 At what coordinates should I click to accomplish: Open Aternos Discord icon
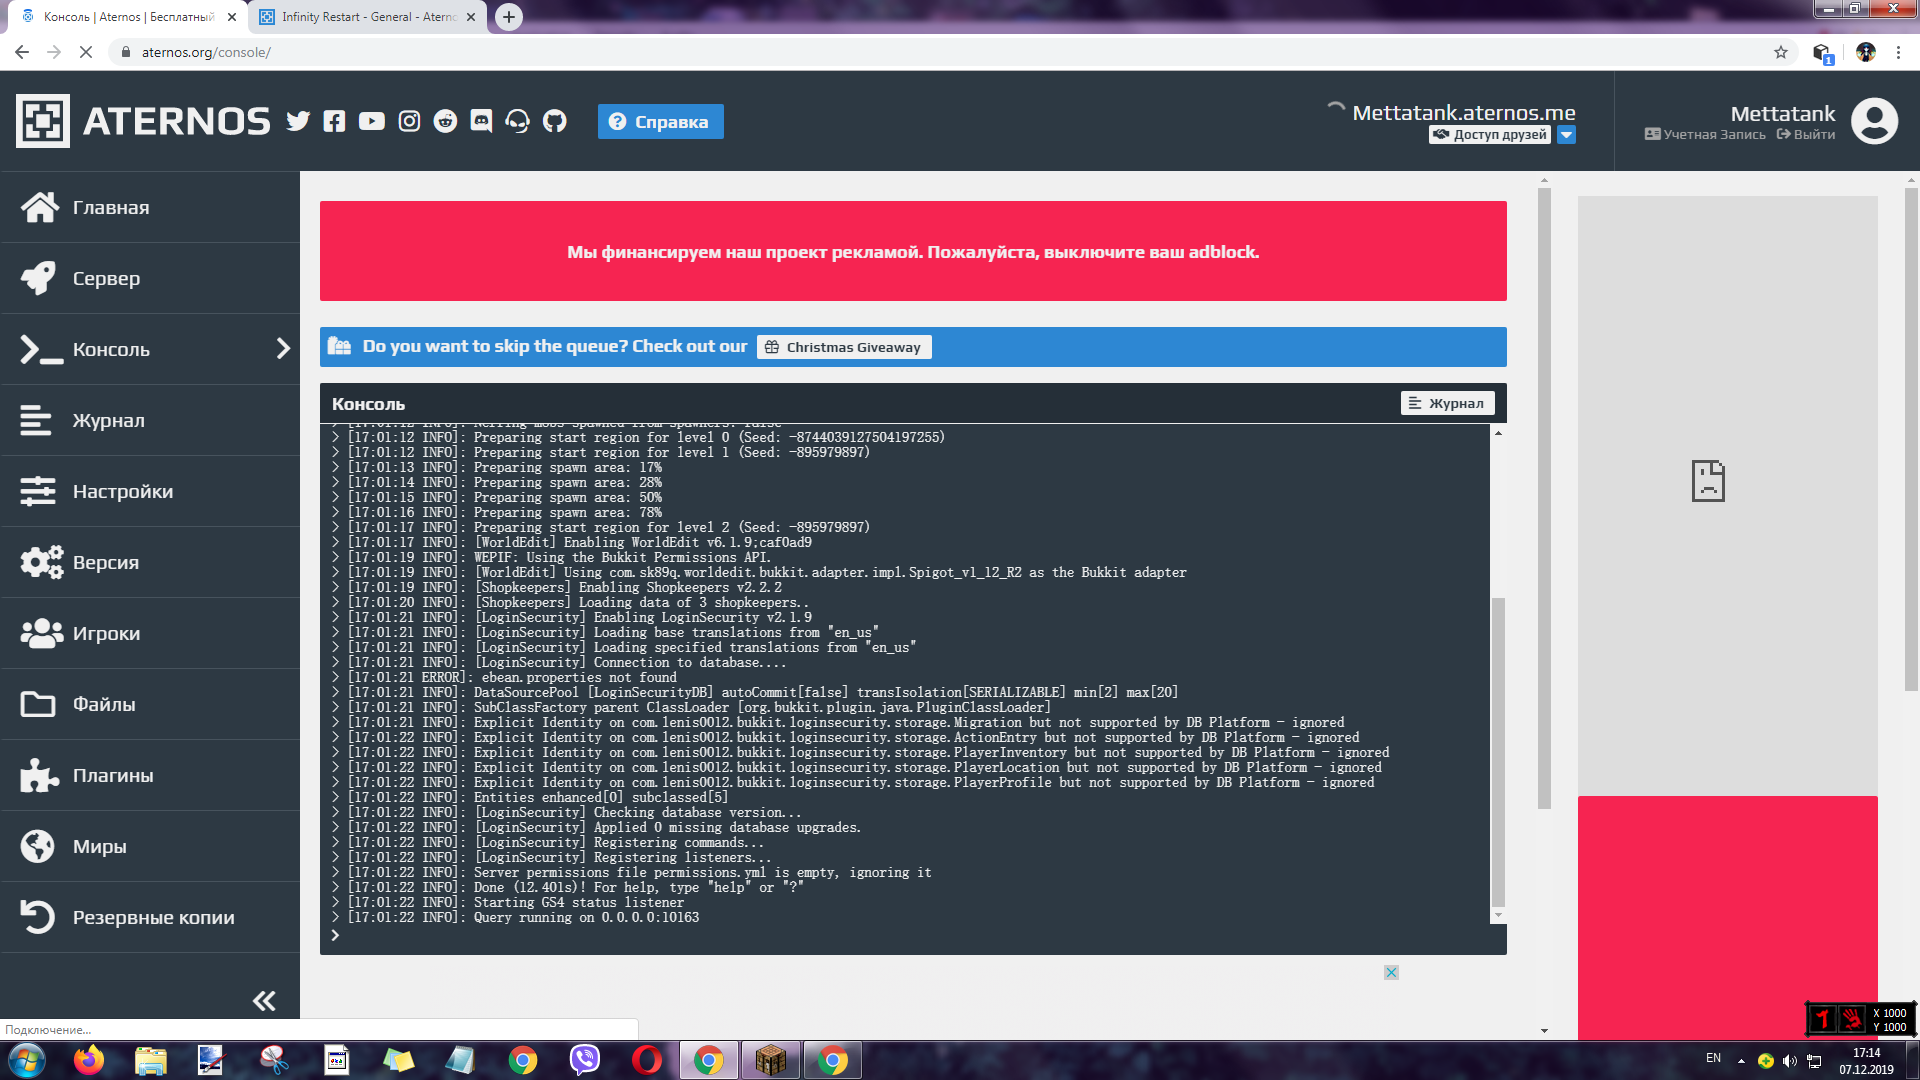point(481,122)
